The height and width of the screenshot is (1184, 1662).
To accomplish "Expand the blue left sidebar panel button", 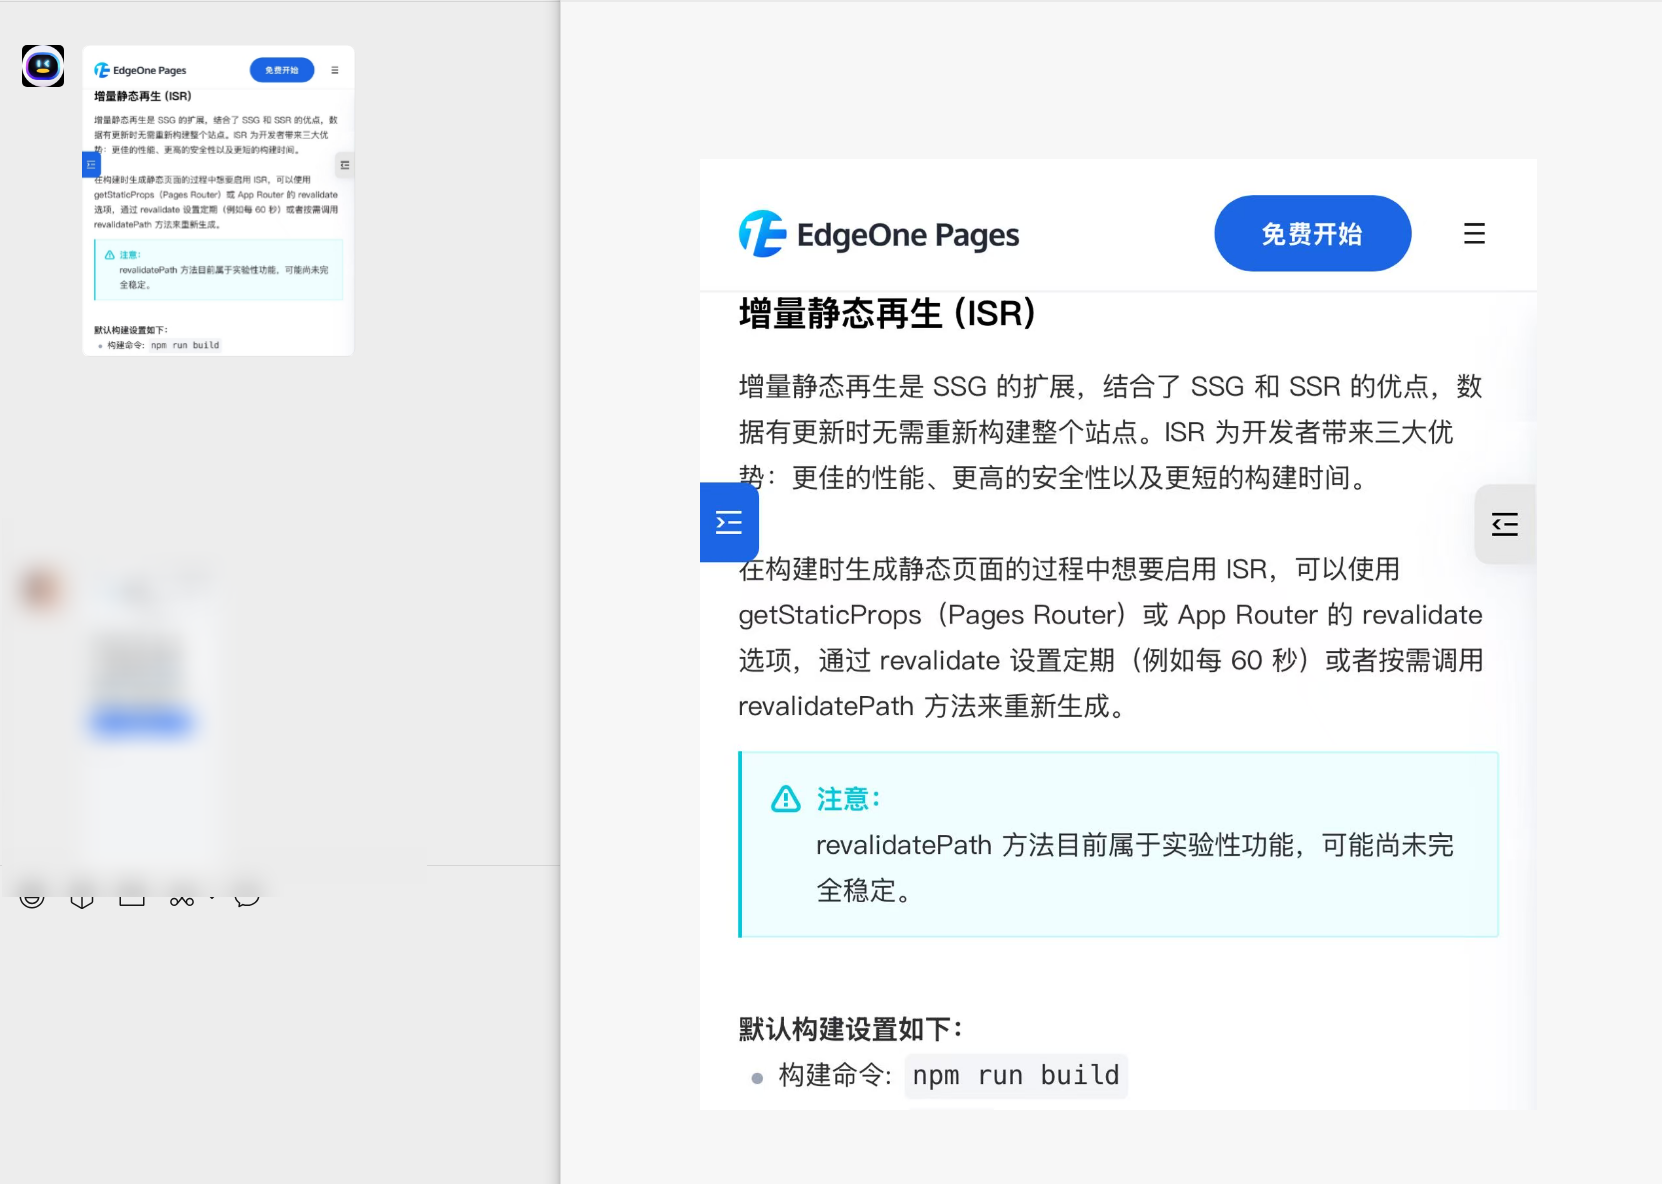I will coord(729,522).
